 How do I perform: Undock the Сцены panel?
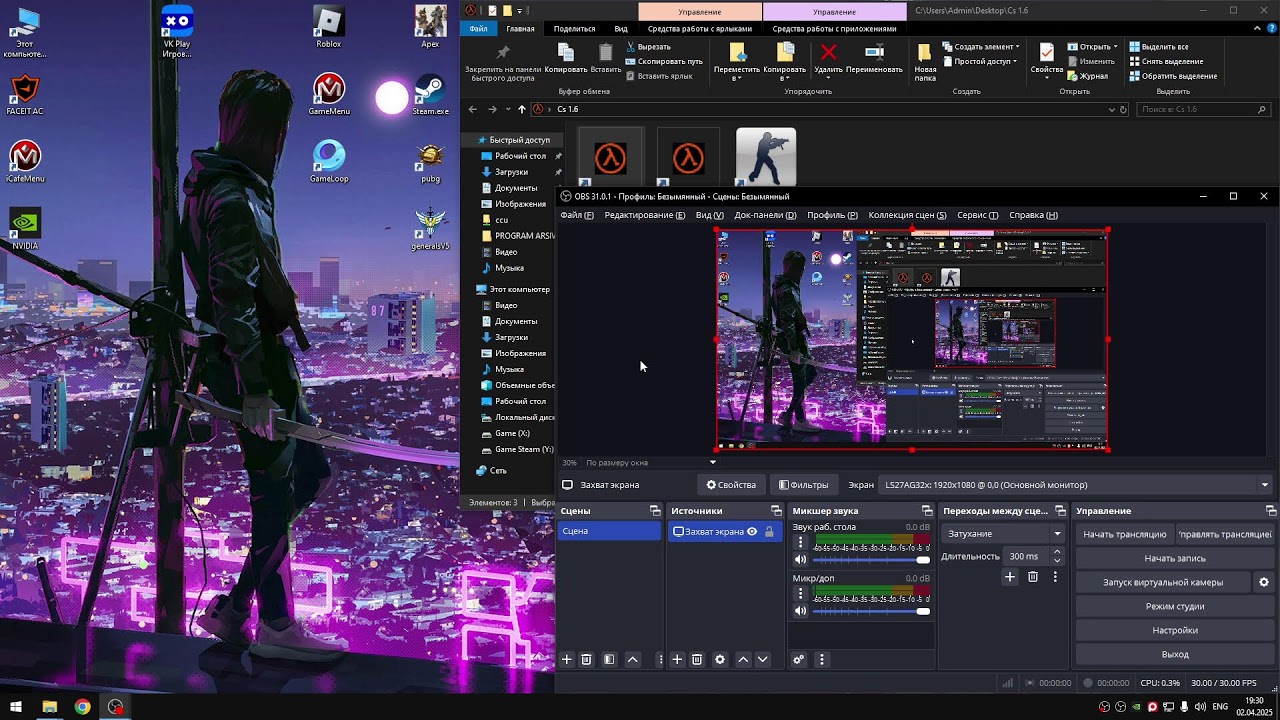655,511
